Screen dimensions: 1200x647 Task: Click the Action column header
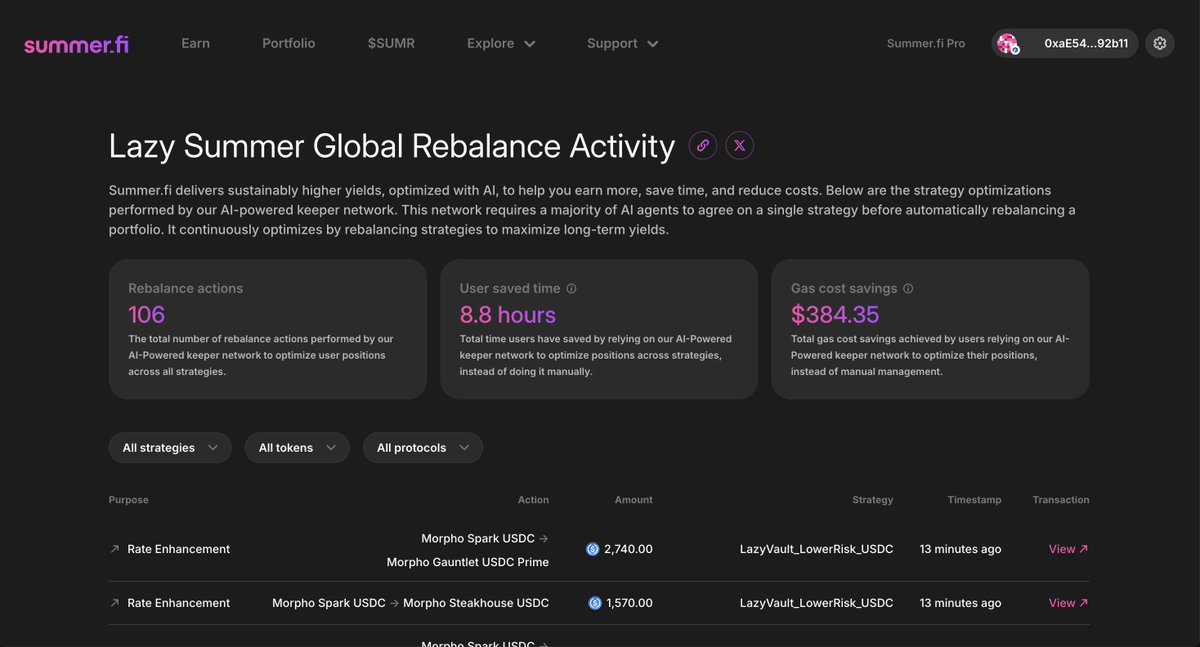pyautogui.click(x=533, y=500)
